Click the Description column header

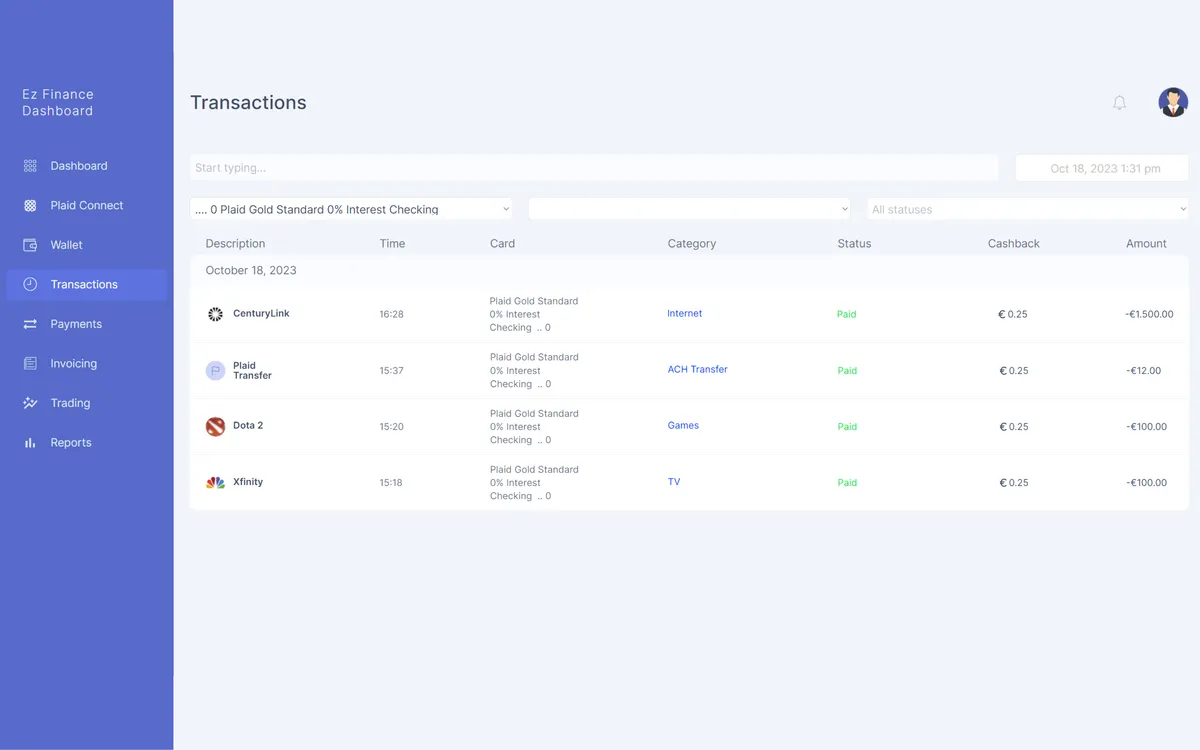click(x=235, y=243)
